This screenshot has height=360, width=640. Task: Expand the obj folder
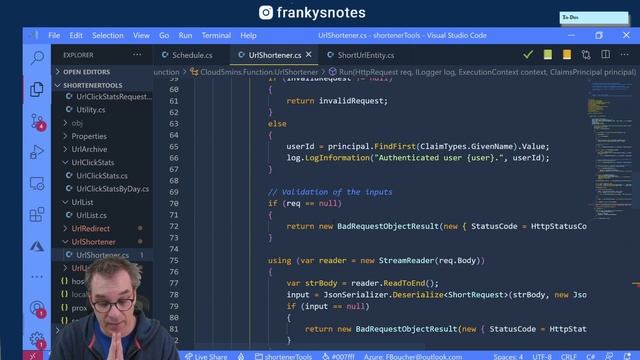tap(102, 123)
